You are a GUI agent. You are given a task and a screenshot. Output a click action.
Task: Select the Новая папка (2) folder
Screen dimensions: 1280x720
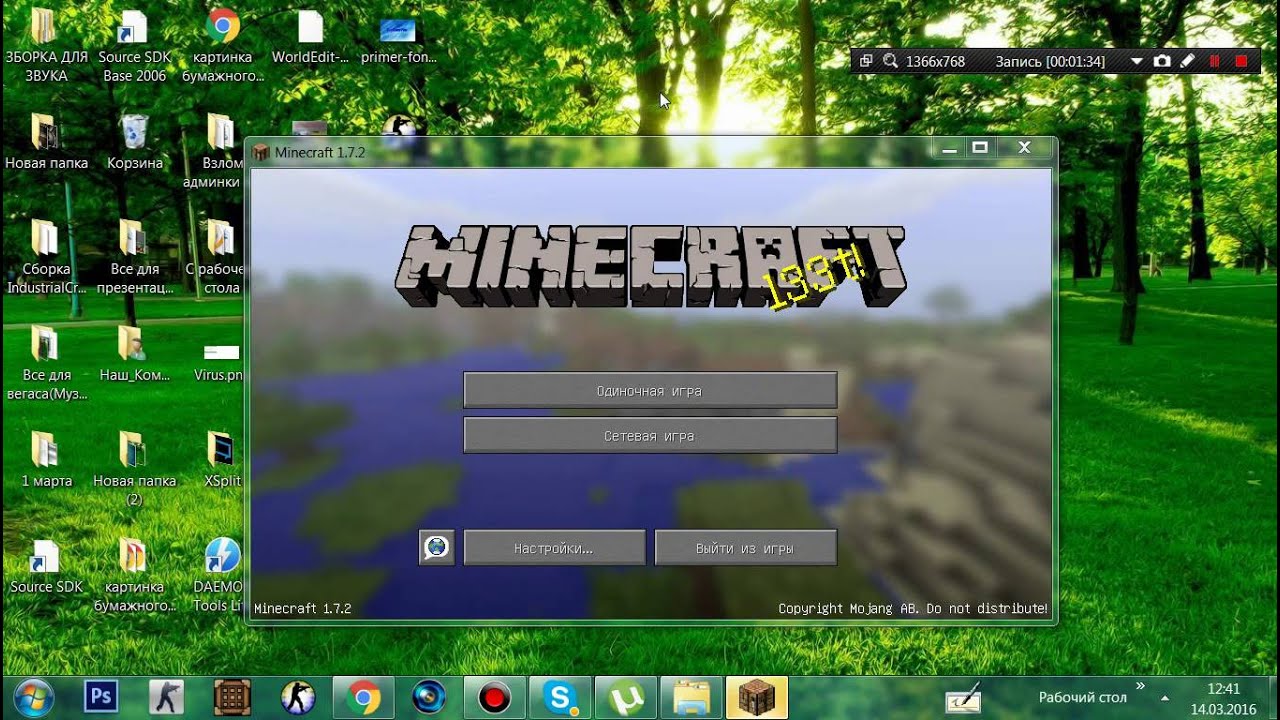[x=134, y=470]
